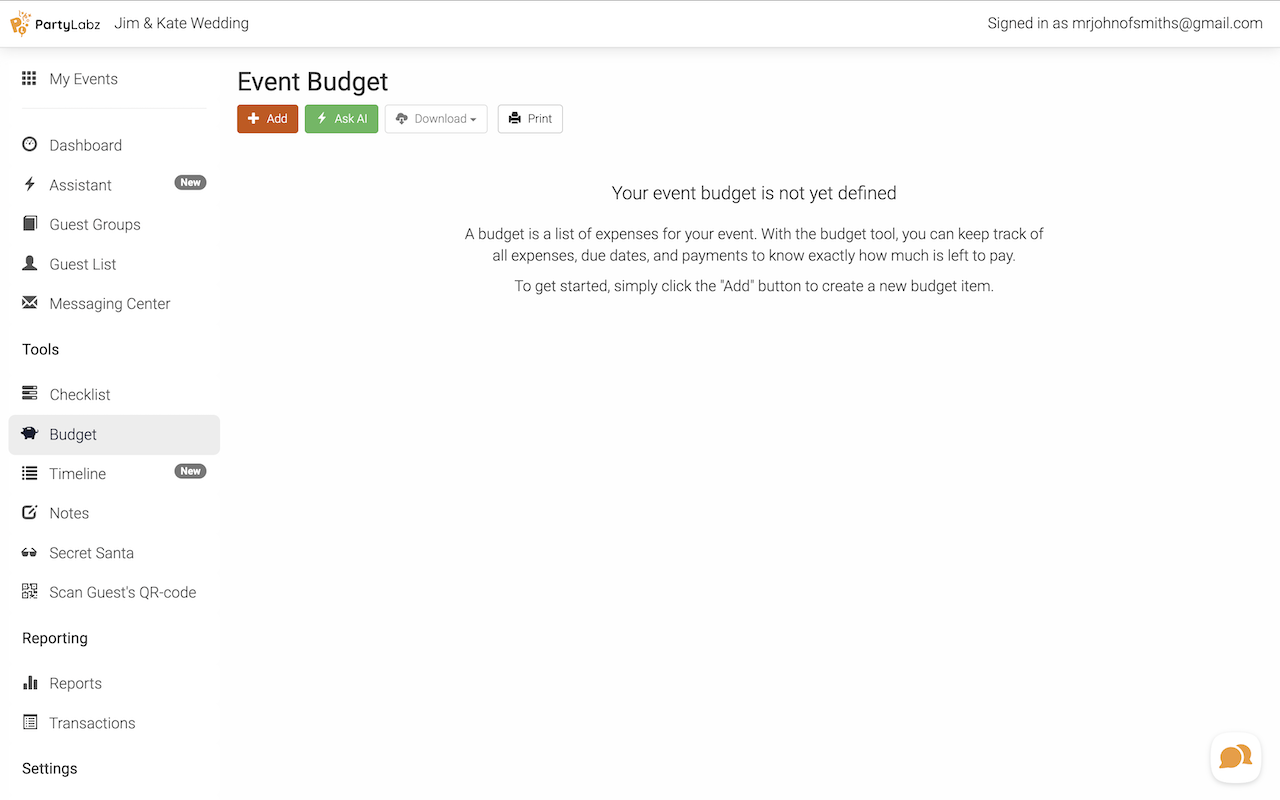
Task: Select the Guest Groups book icon
Action: click(x=30, y=224)
